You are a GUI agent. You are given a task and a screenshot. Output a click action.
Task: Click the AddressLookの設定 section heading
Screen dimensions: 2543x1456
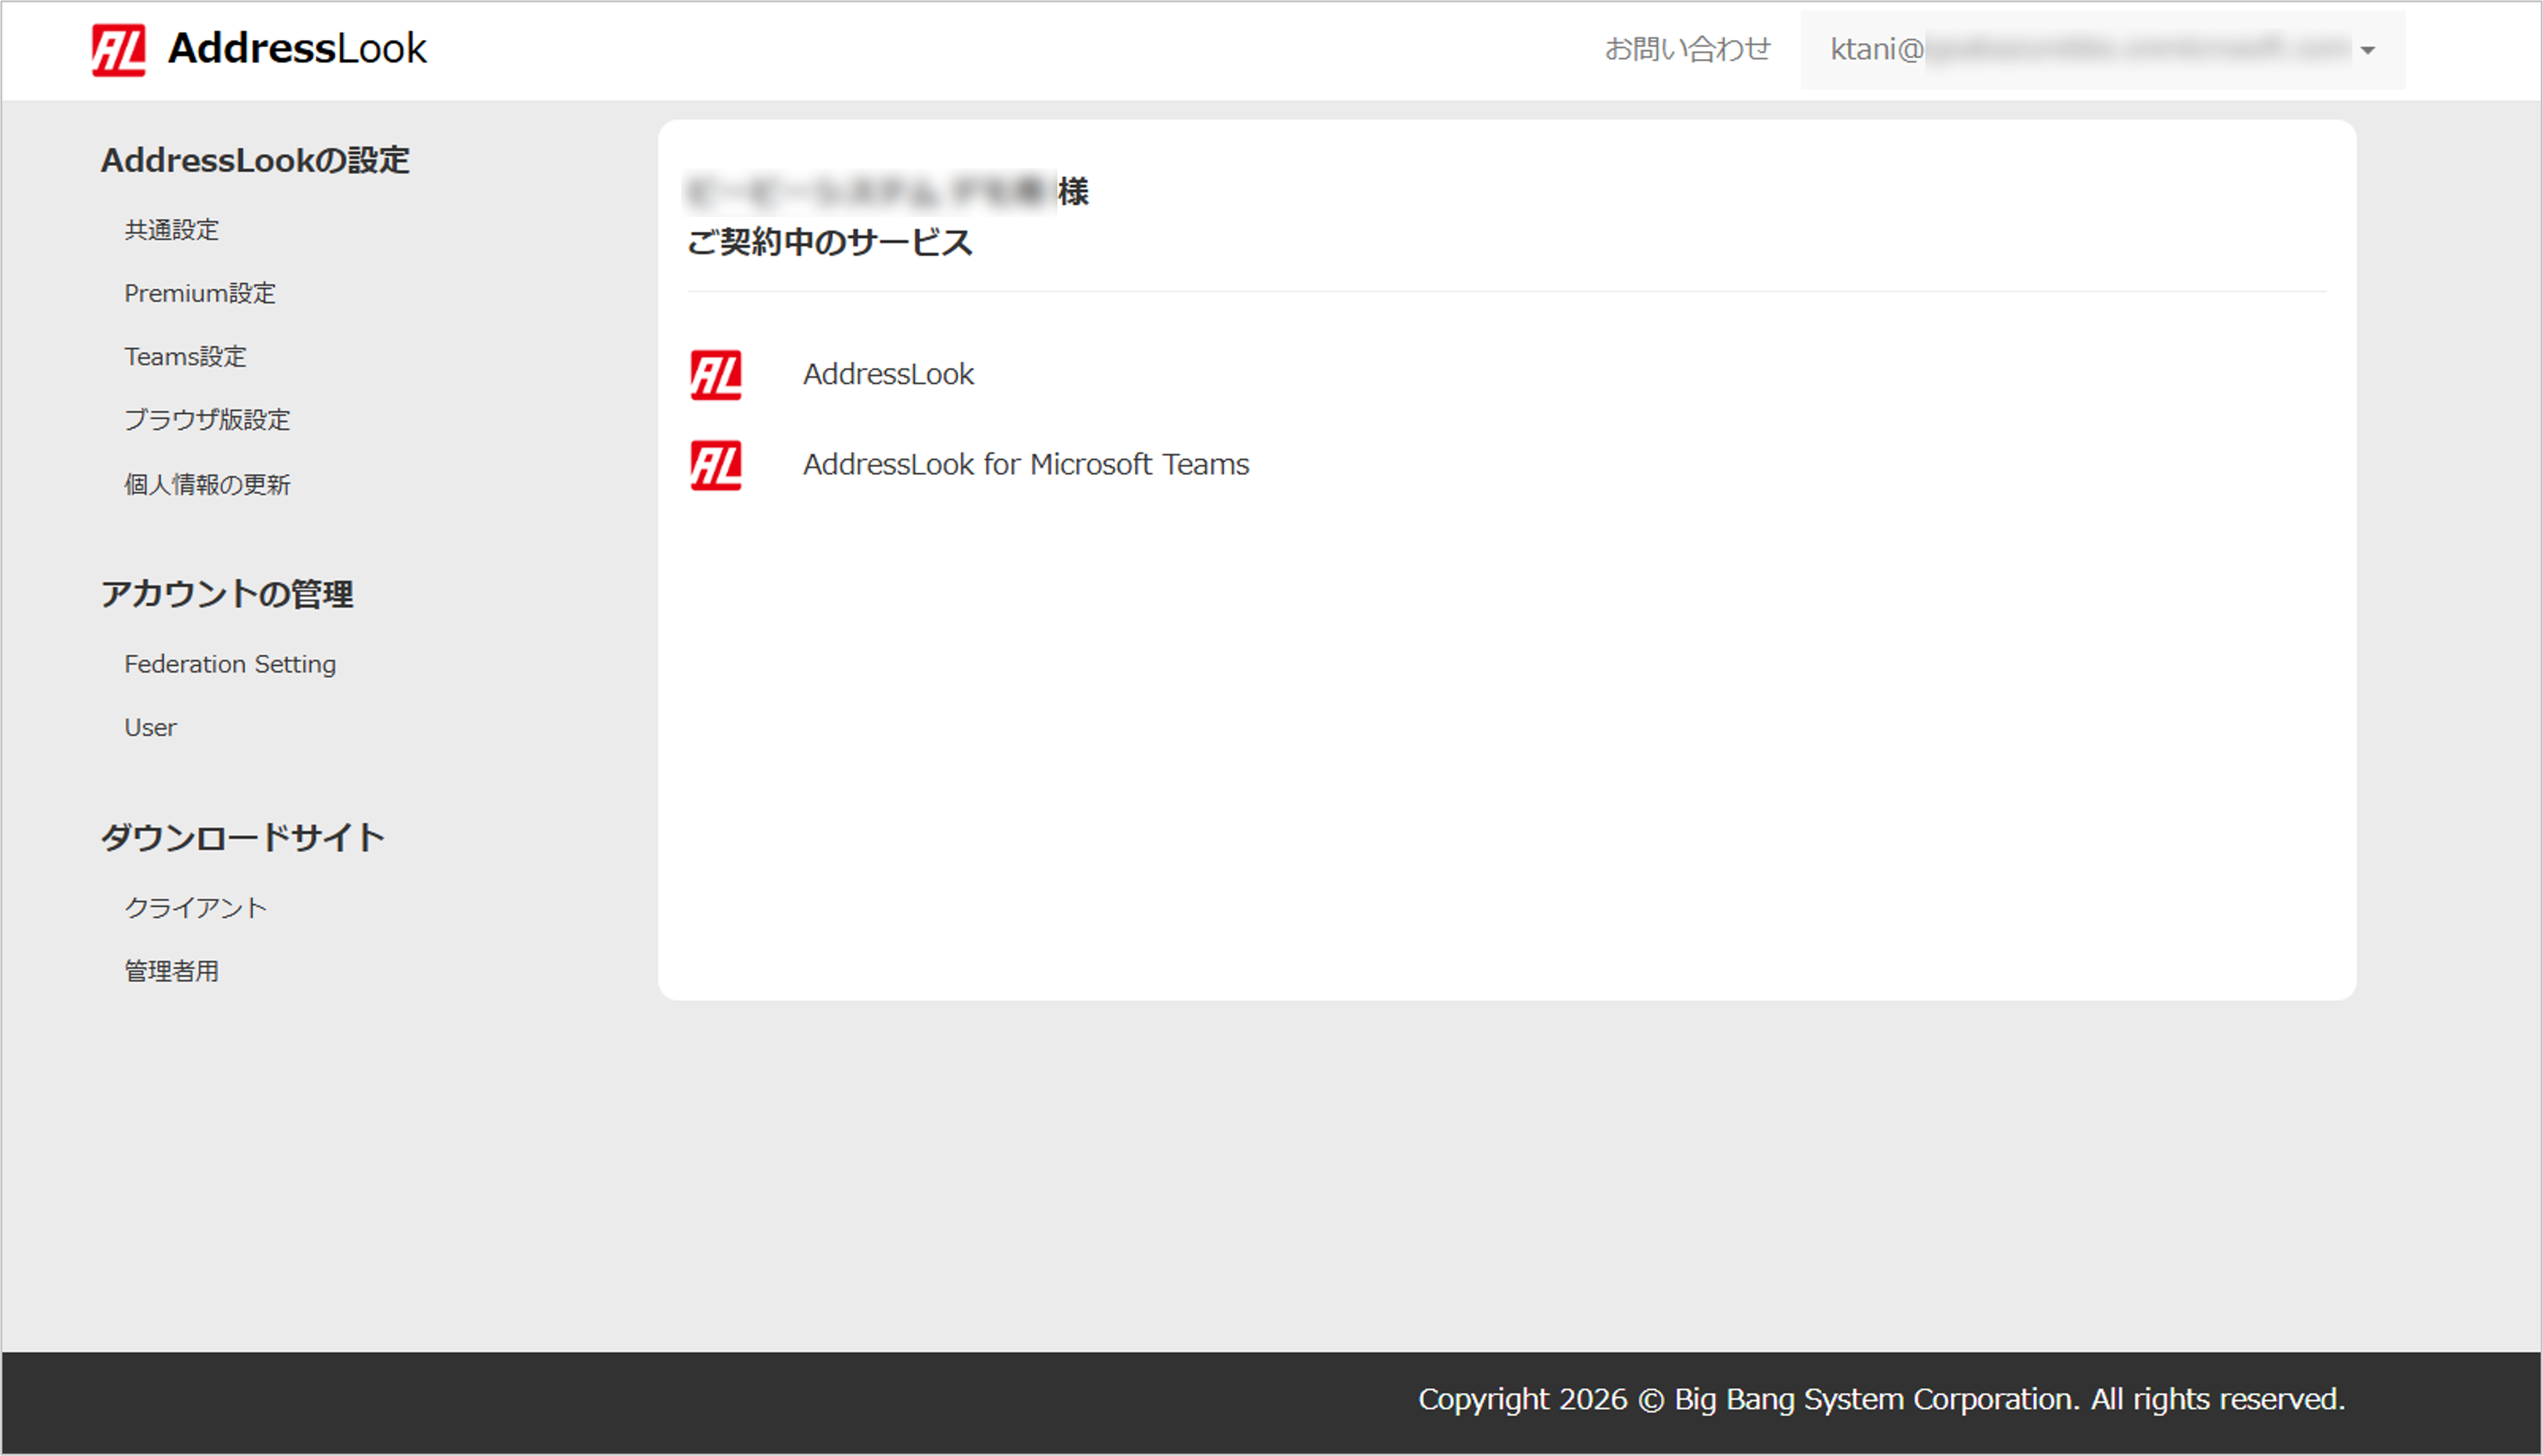tap(255, 160)
